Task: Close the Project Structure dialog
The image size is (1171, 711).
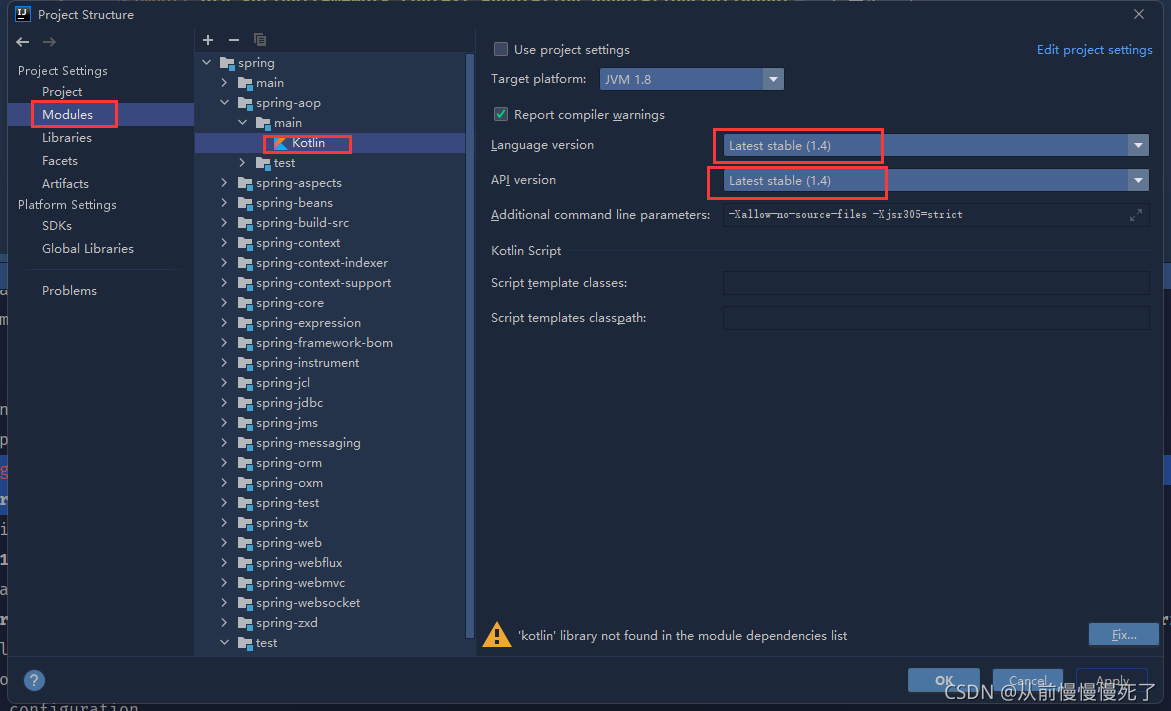Action: [1139, 14]
